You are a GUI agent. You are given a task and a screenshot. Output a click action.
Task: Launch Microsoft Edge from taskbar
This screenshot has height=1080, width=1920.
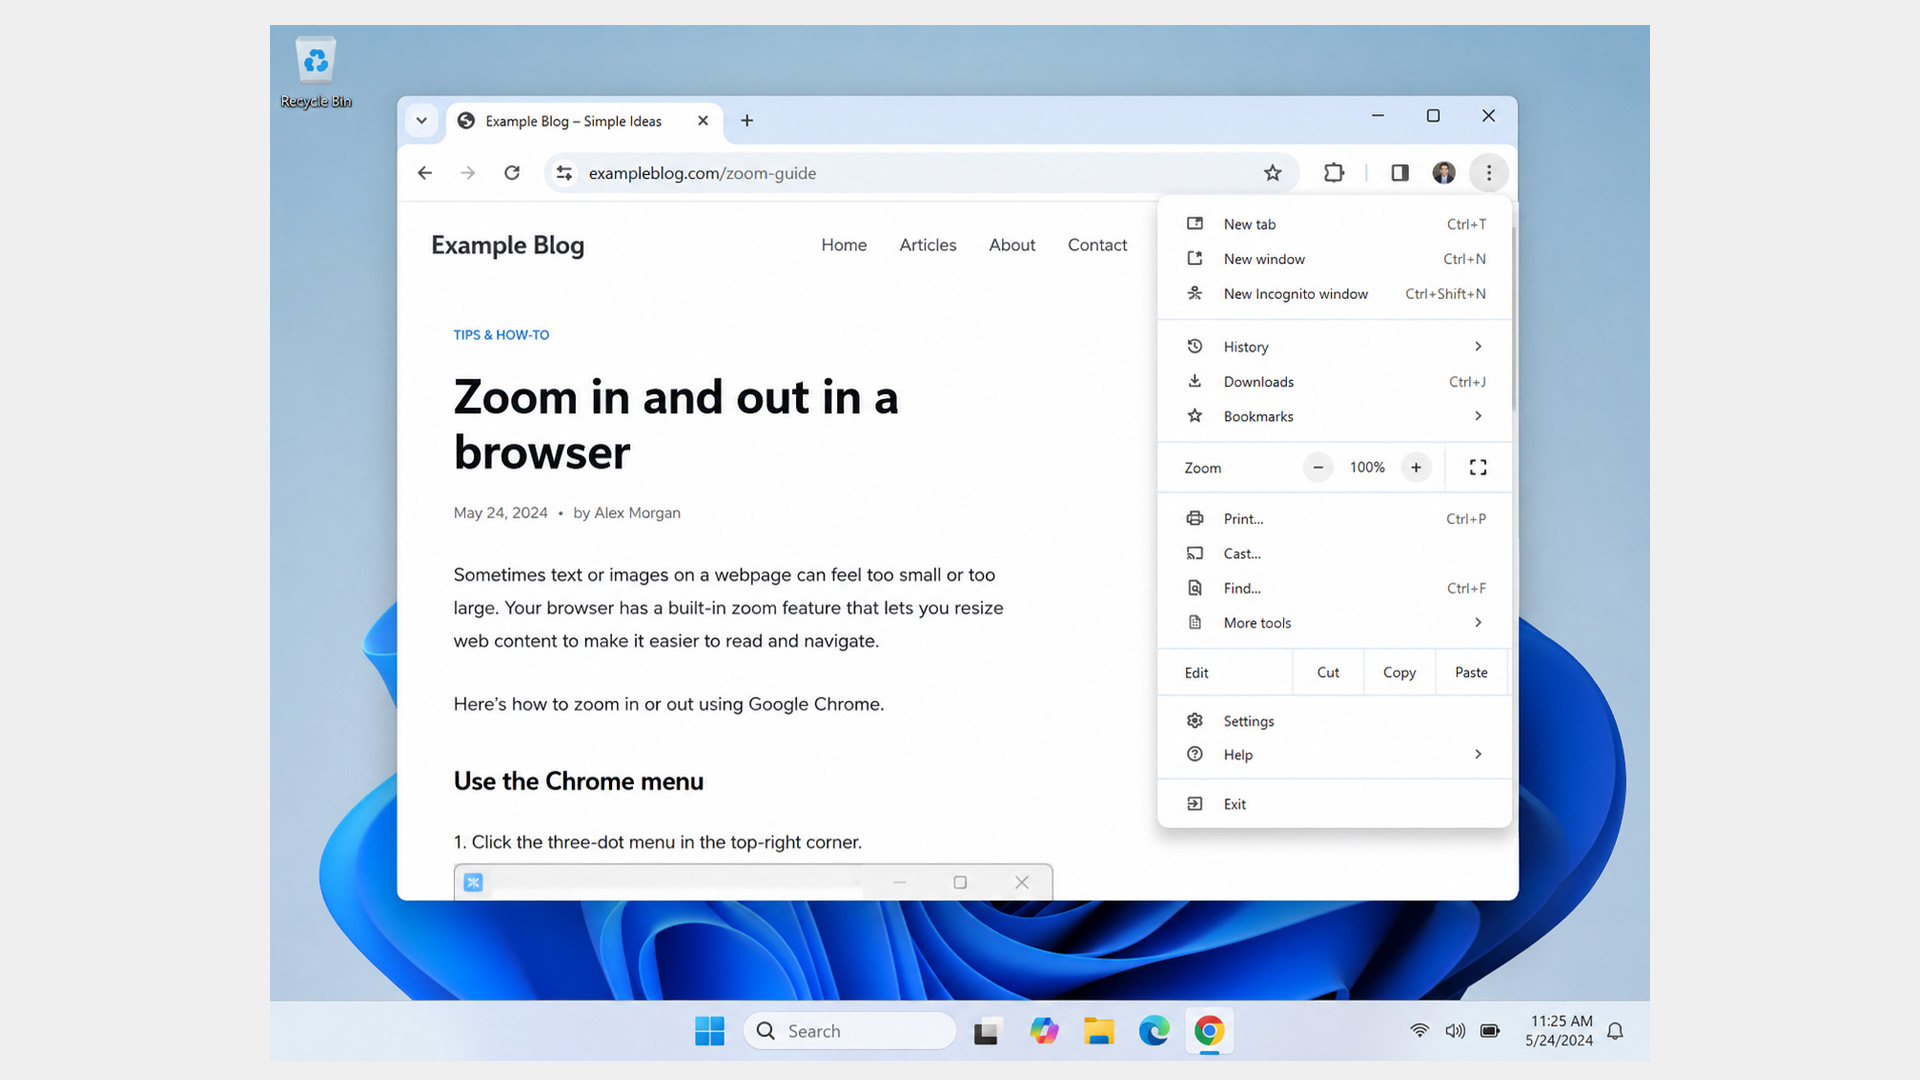coord(1154,1031)
